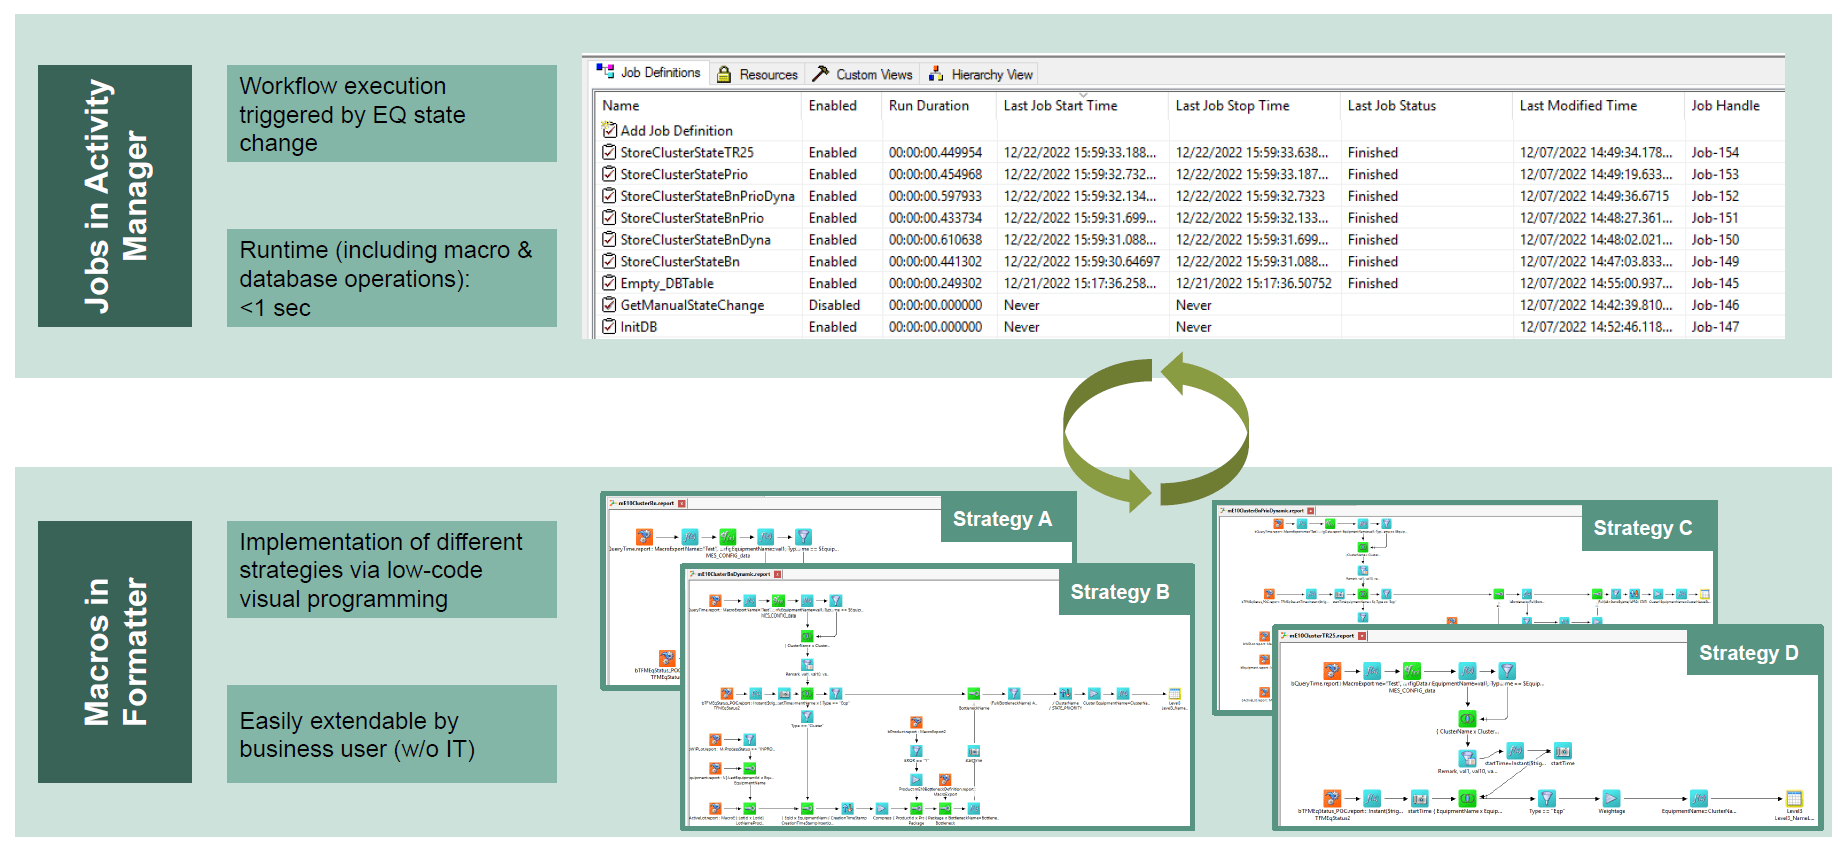
Task: Select the StoreClusterStateTR25 job row
Action: pyautogui.click(x=686, y=153)
